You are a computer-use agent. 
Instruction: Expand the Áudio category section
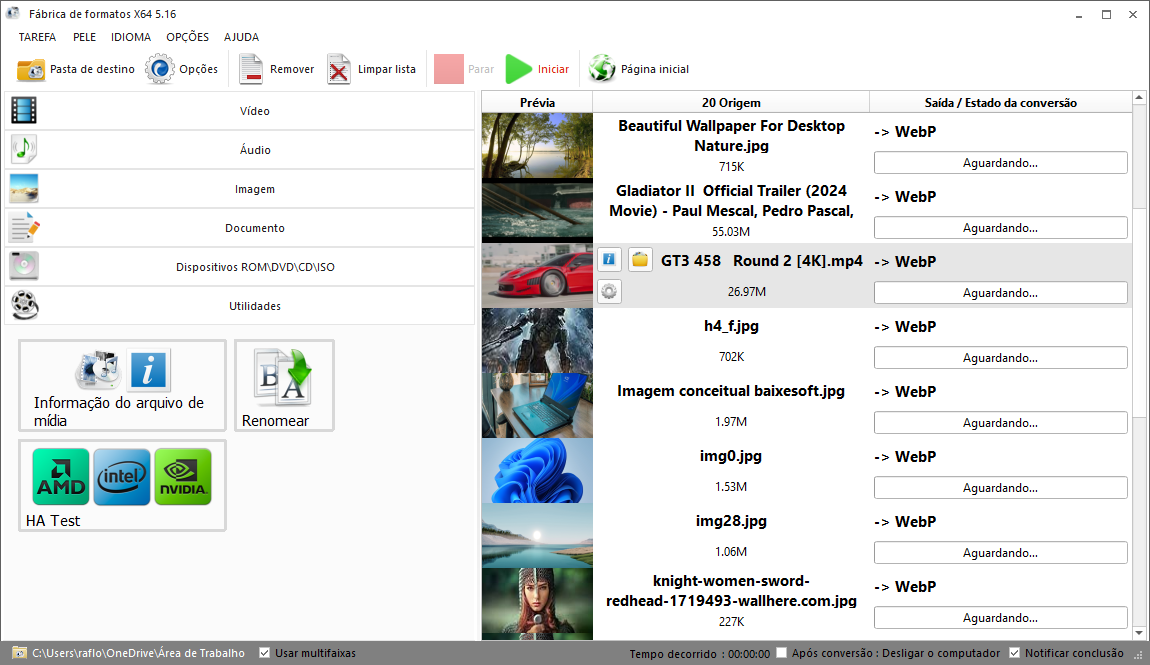239,150
